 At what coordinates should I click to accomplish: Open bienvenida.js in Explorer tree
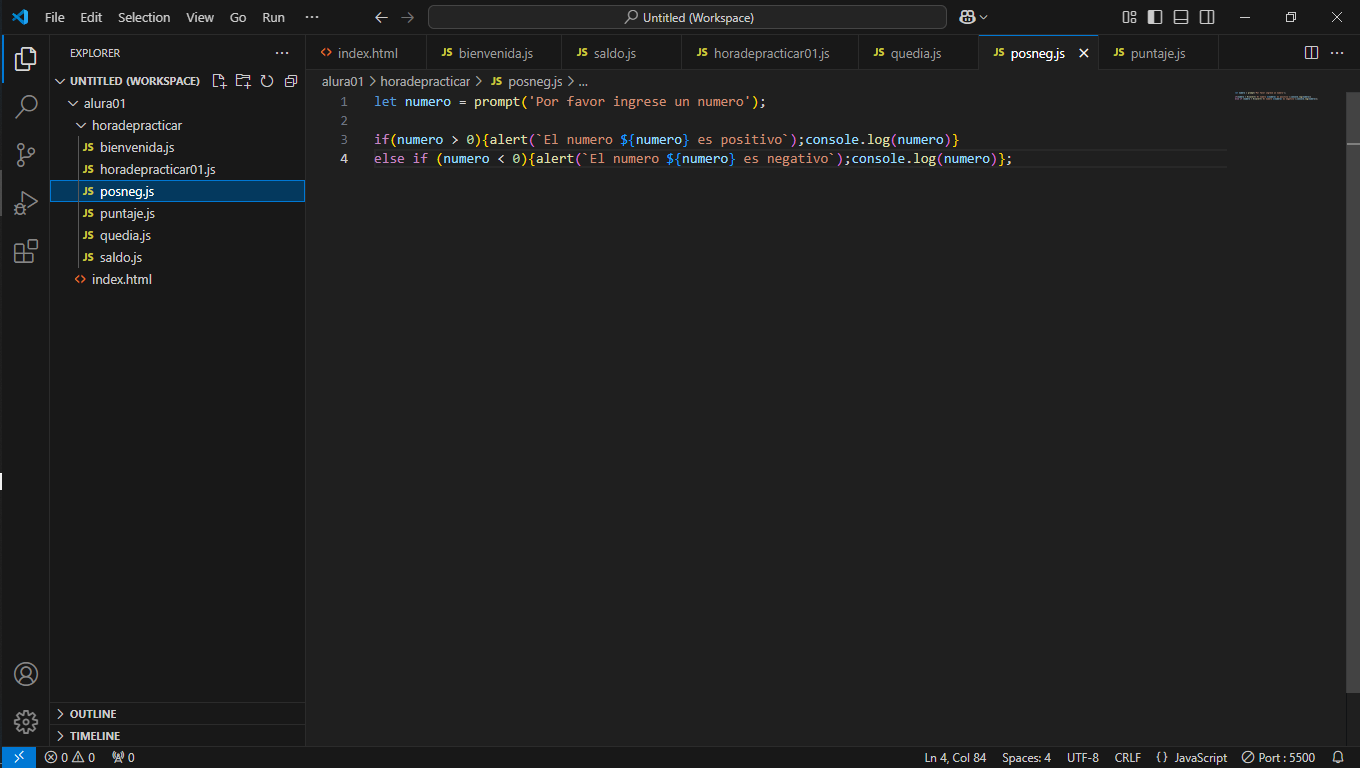click(177, 147)
